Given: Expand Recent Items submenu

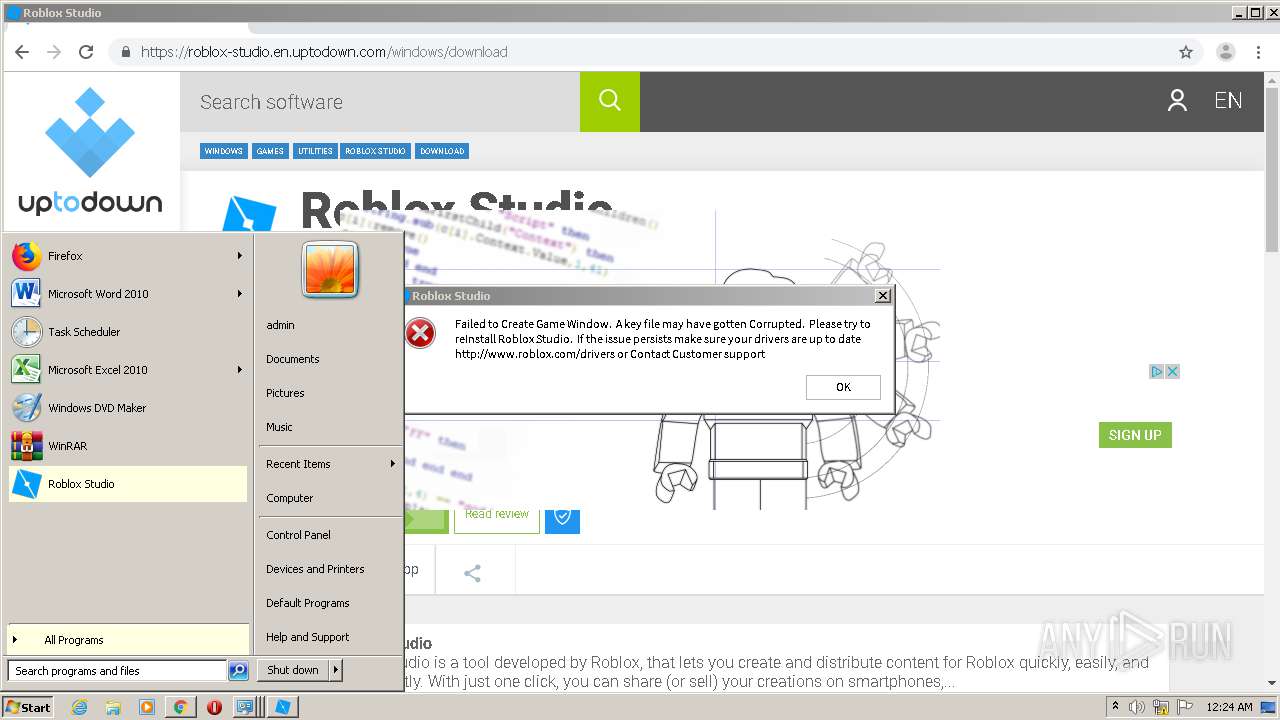Looking at the screenshot, I should 392,464.
